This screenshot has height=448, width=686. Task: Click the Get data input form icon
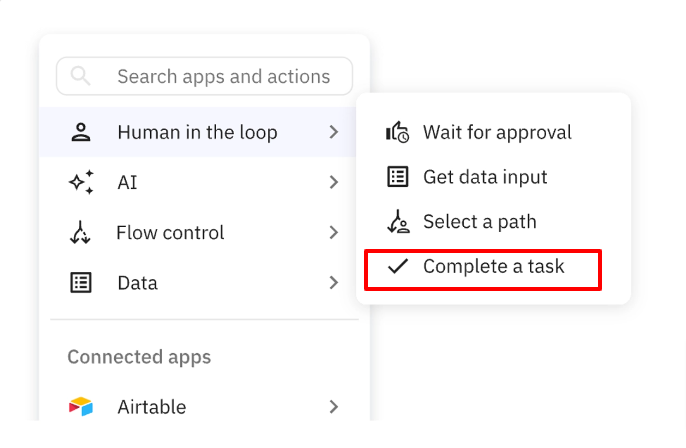398,177
